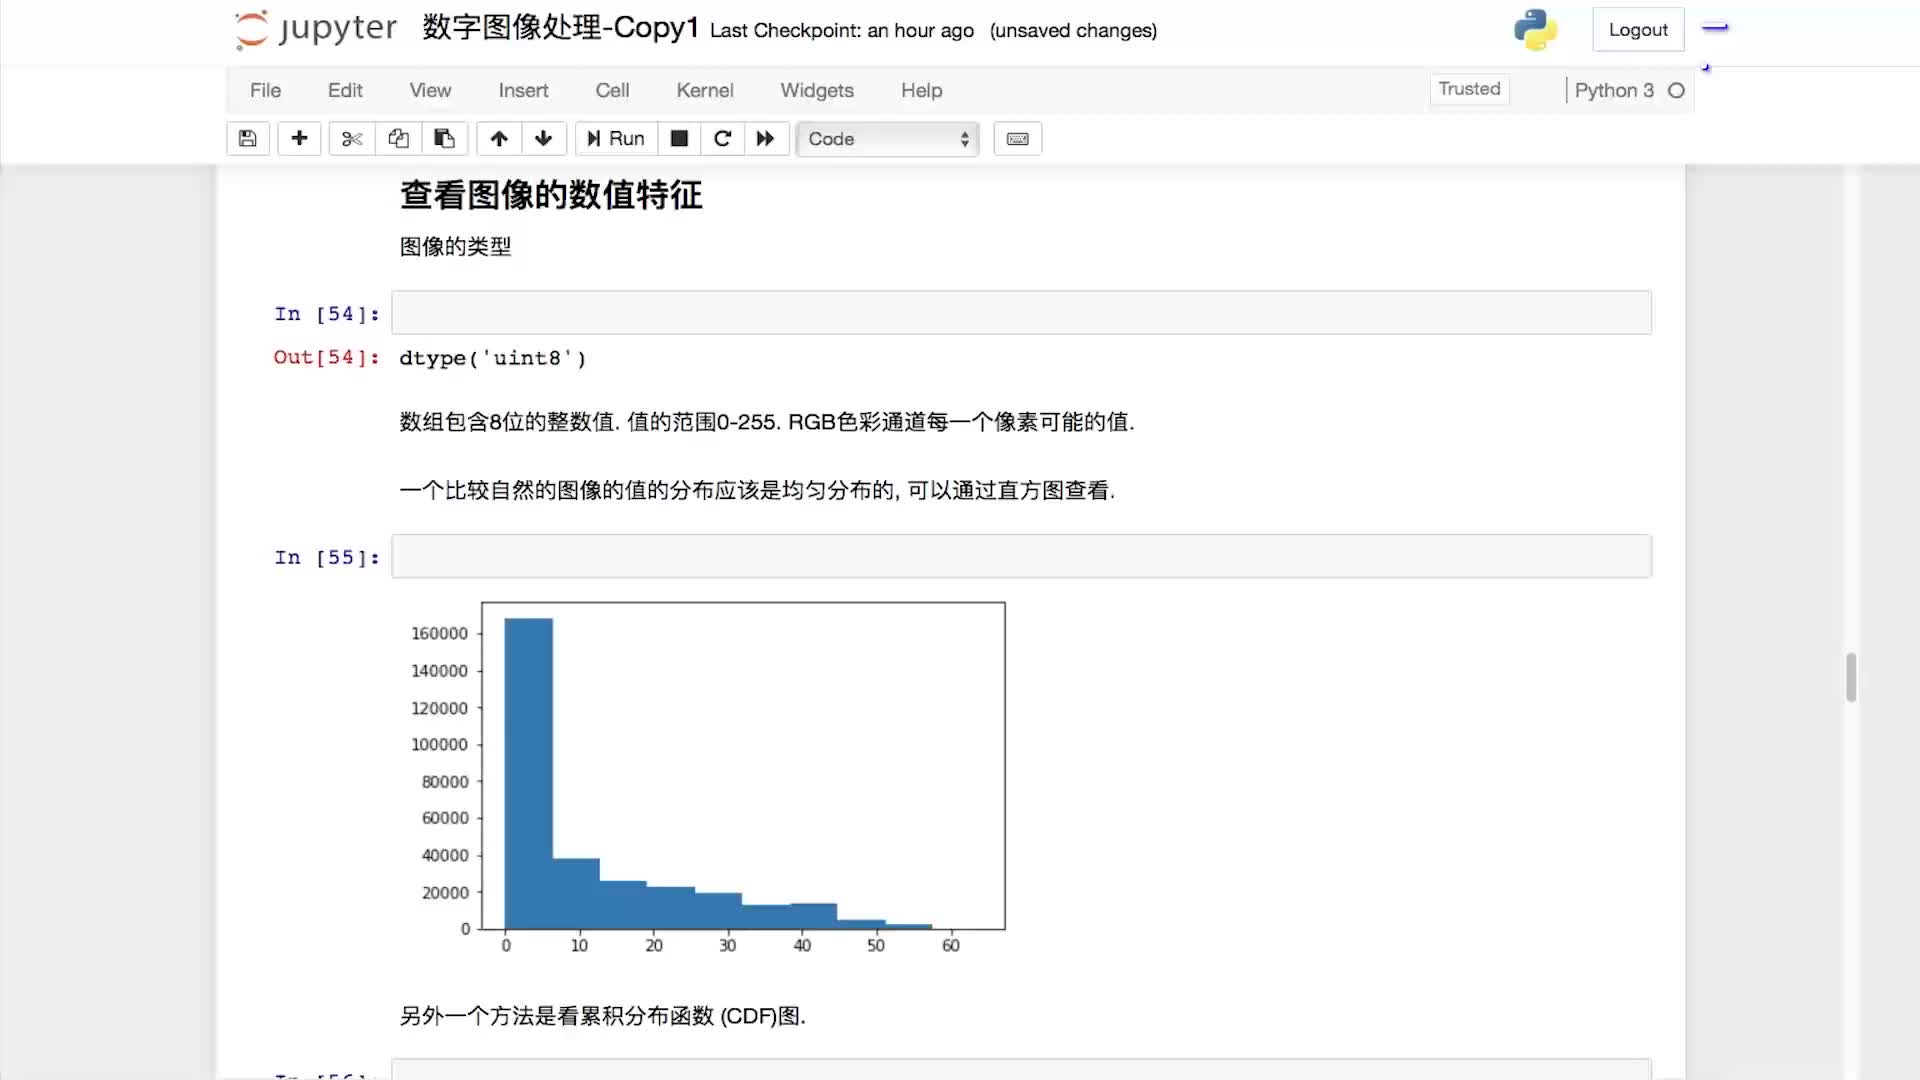The image size is (1920, 1080).
Task: Click the Trusted toggle indicator
Action: tap(1469, 88)
